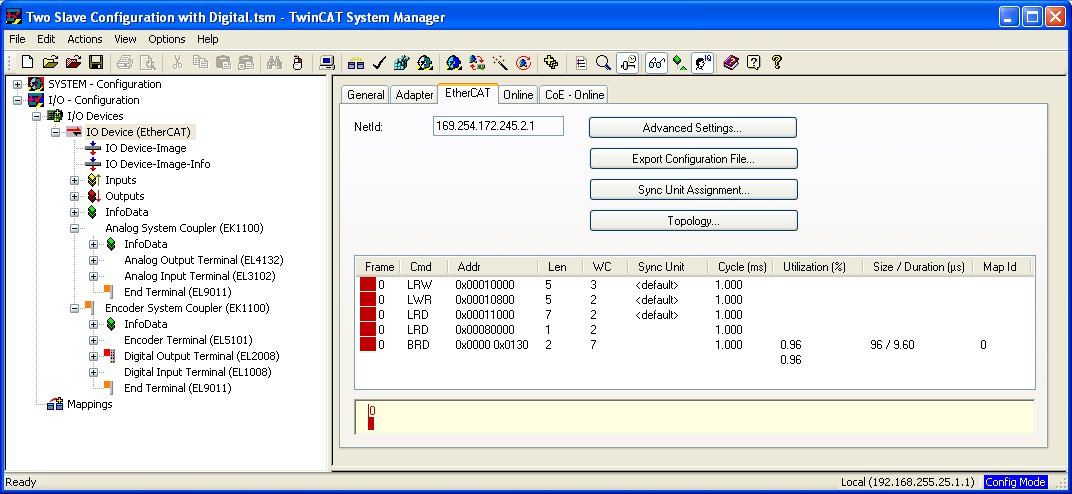Click the binoculars Find icon
The height and width of the screenshot is (494, 1072).
275,62
